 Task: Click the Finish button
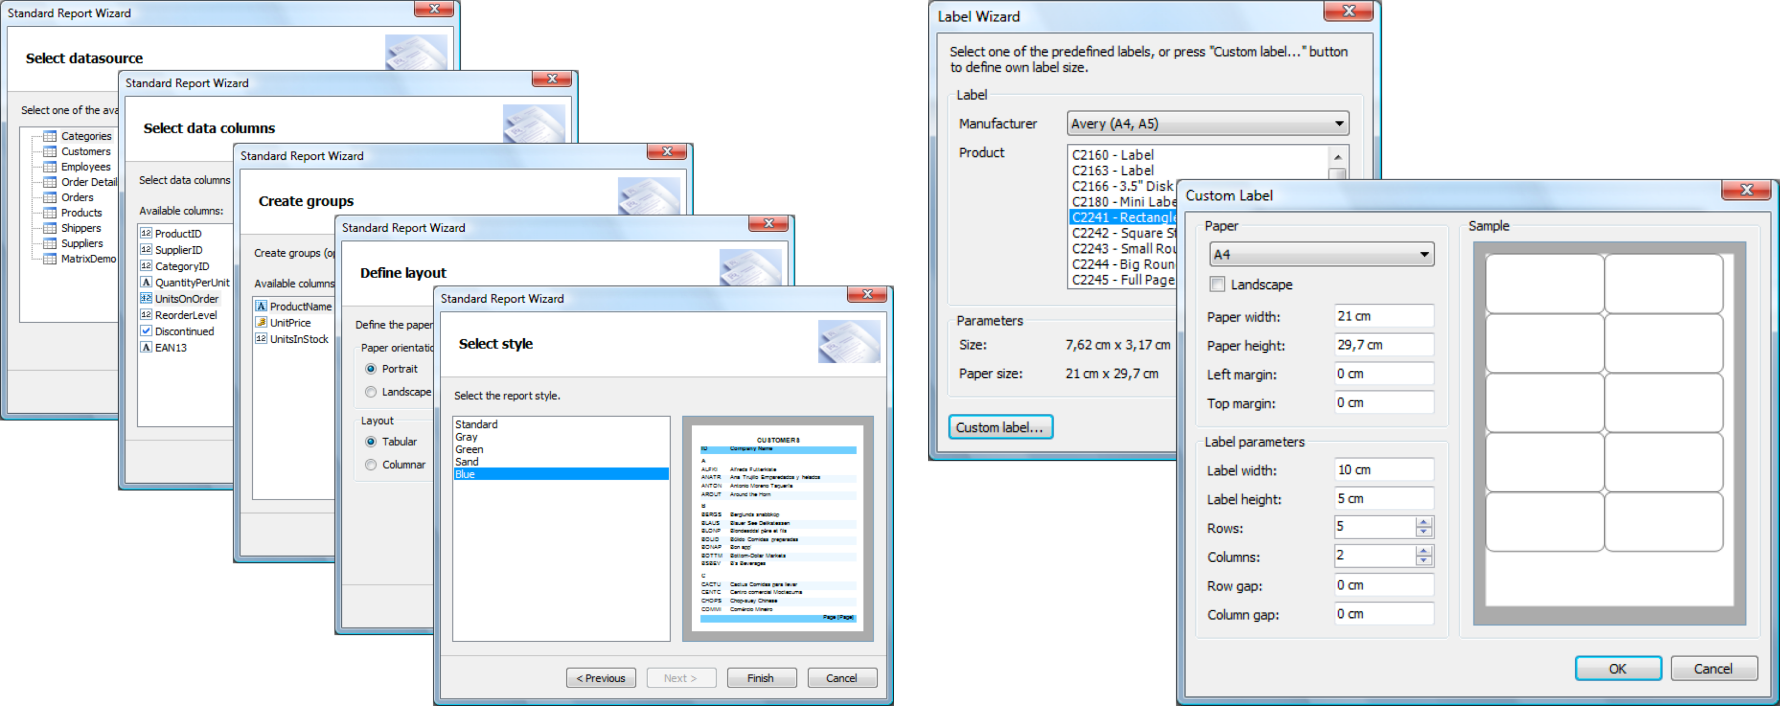pyautogui.click(x=761, y=678)
